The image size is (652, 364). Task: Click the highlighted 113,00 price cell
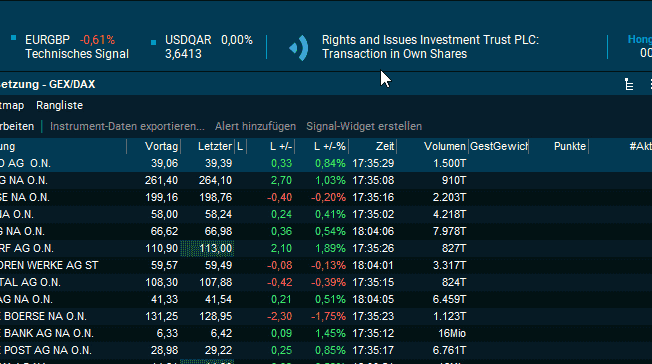point(207,248)
